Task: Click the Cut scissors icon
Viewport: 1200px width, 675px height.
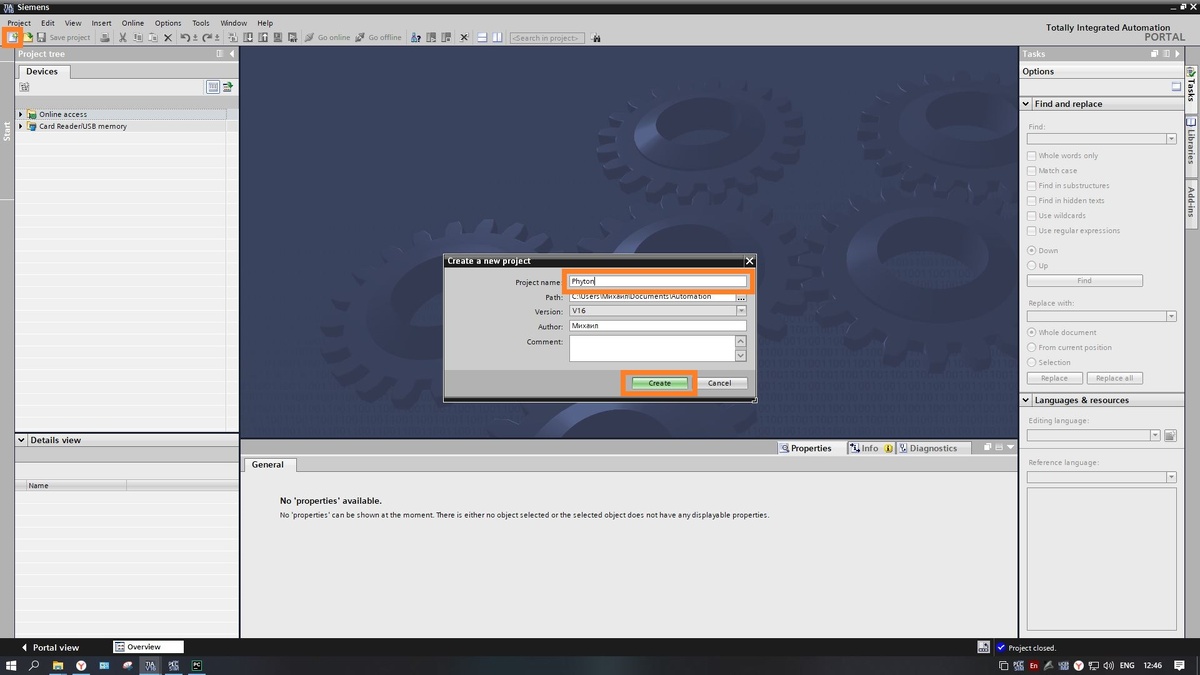Action: coord(123,37)
